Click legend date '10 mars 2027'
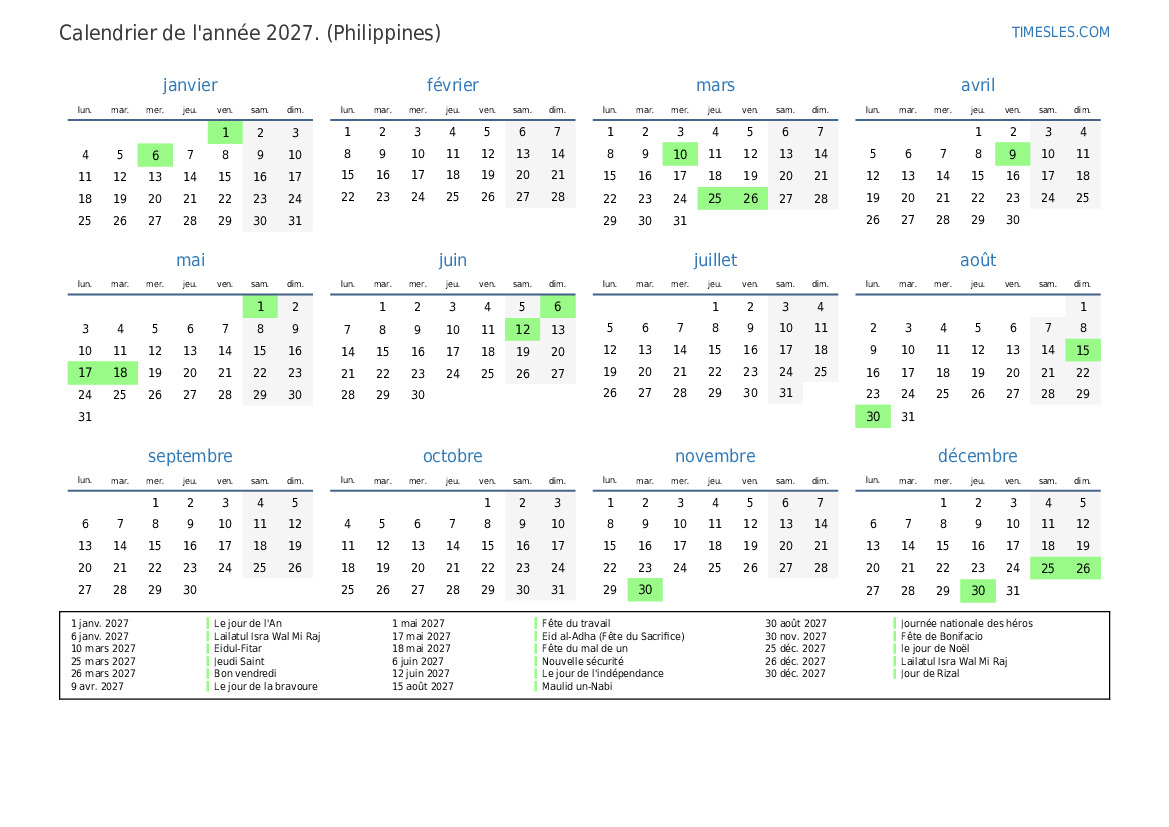Screen dimensions: 1169x827 (103, 649)
